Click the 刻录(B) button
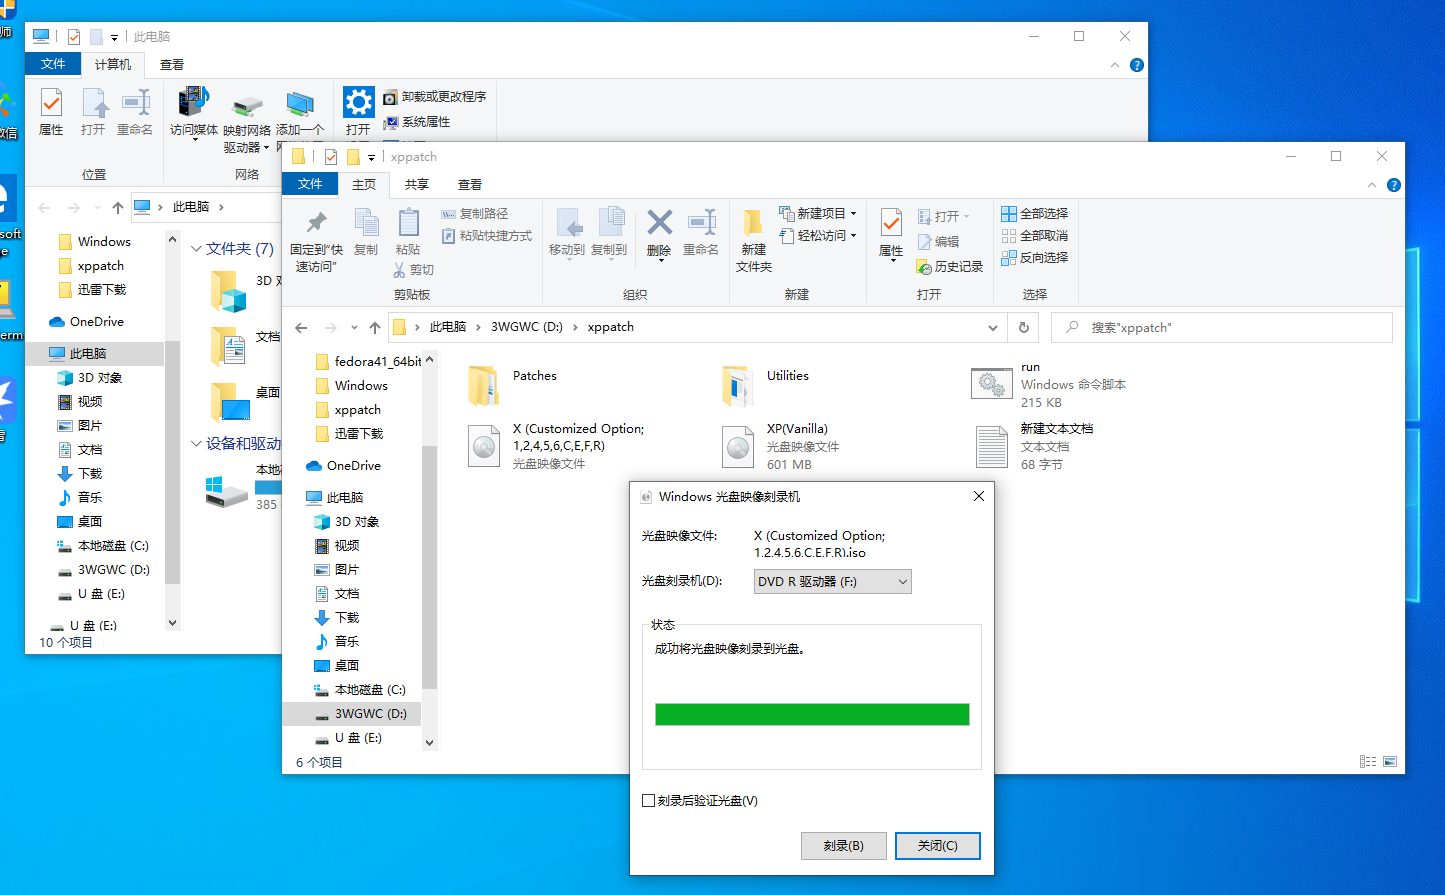Screen dimensions: 1445x895 coord(843,846)
